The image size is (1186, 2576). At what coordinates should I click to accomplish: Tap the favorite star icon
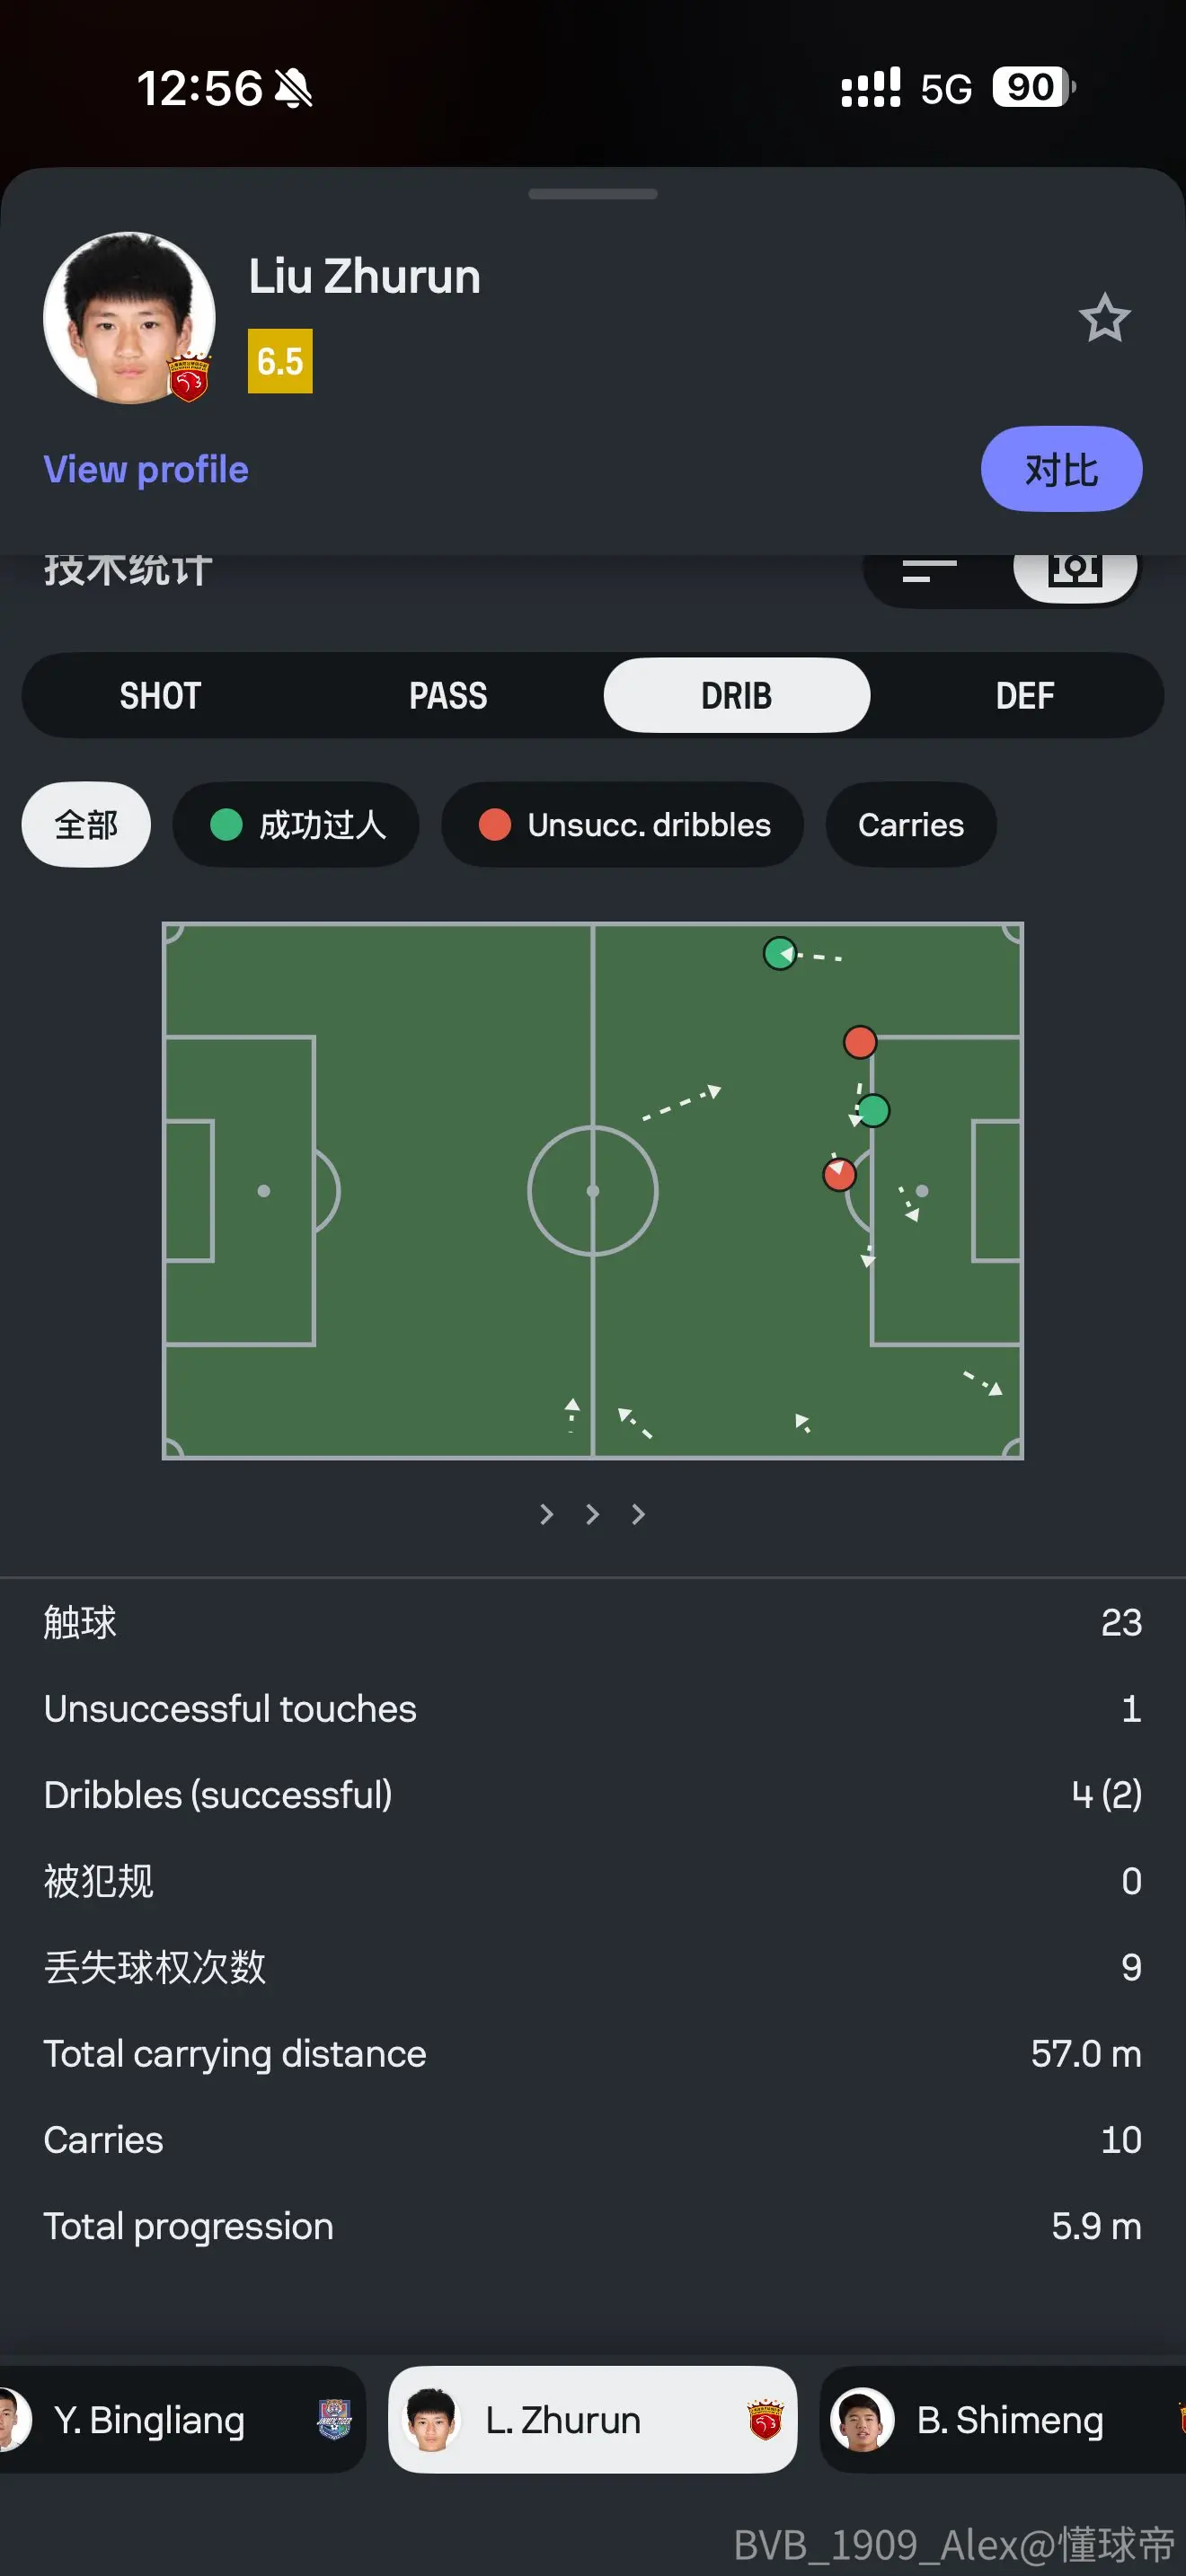pos(1104,318)
